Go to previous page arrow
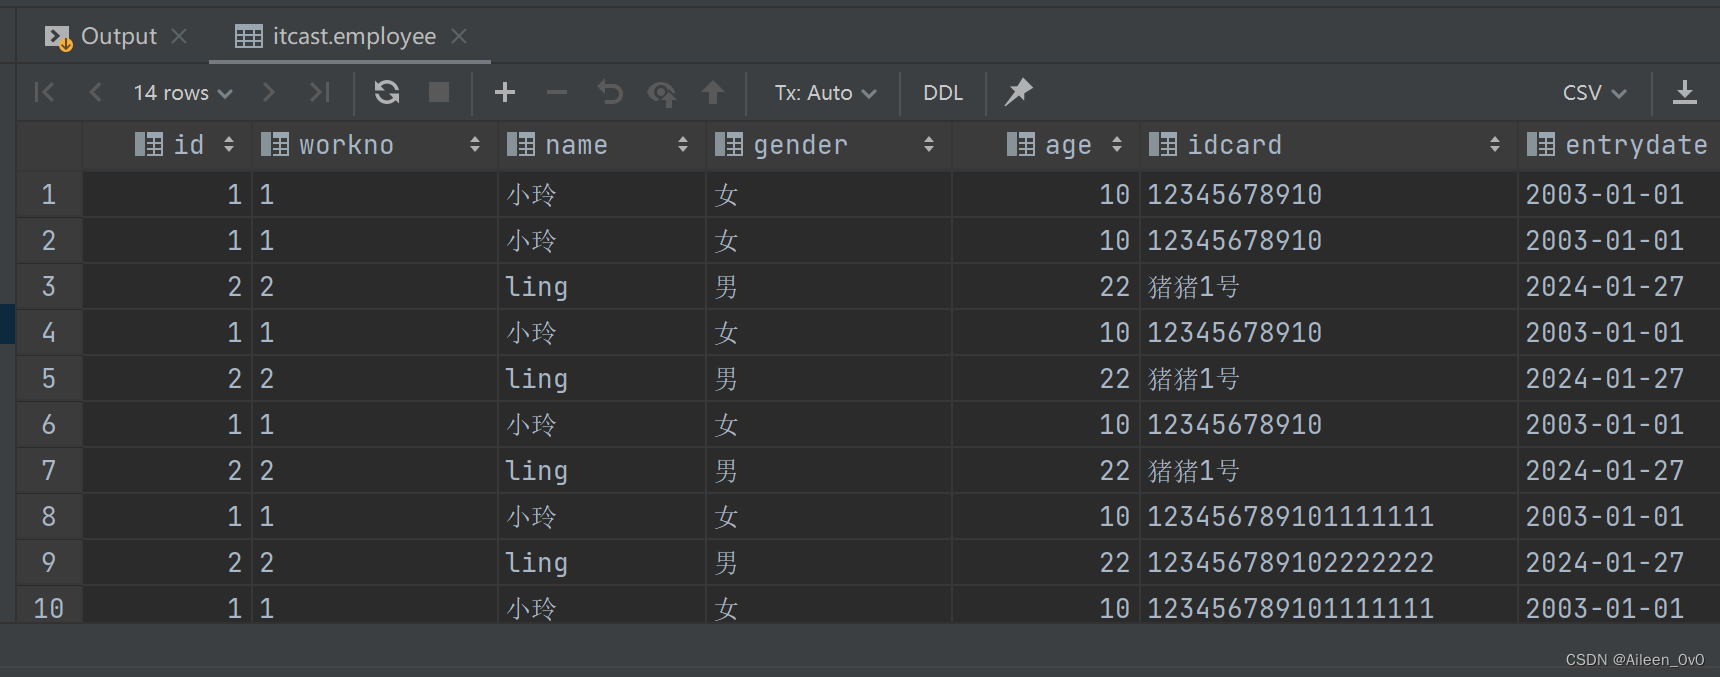This screenshot has width=1720, height=677. click(x=96, y=93)
